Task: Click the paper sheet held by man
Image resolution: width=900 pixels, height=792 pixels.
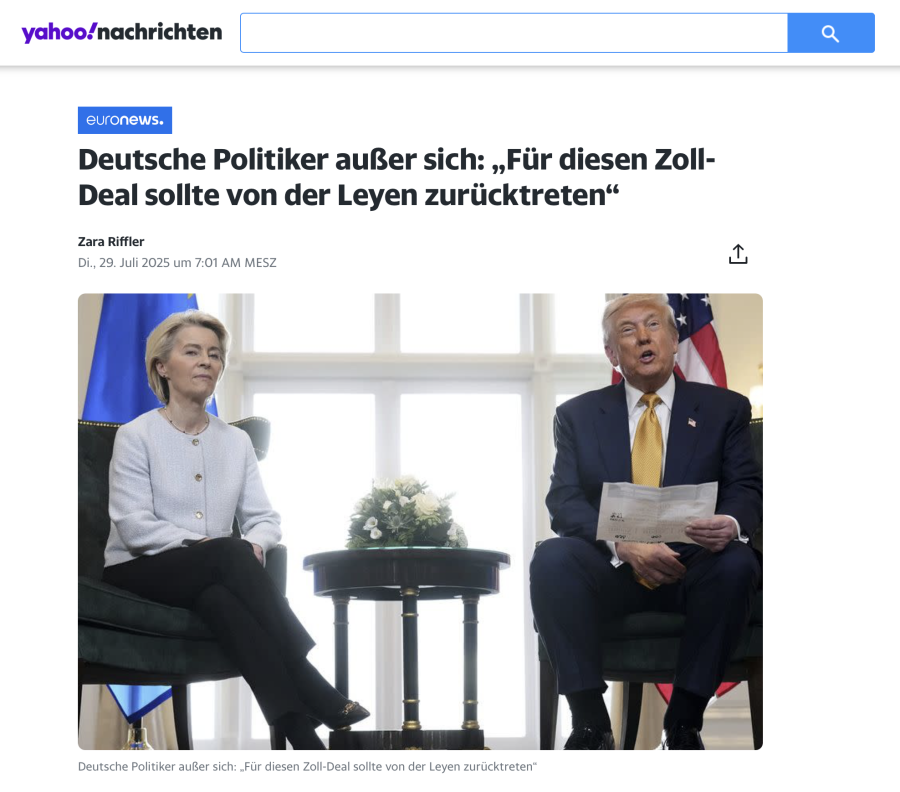Action: pos(657,512)
